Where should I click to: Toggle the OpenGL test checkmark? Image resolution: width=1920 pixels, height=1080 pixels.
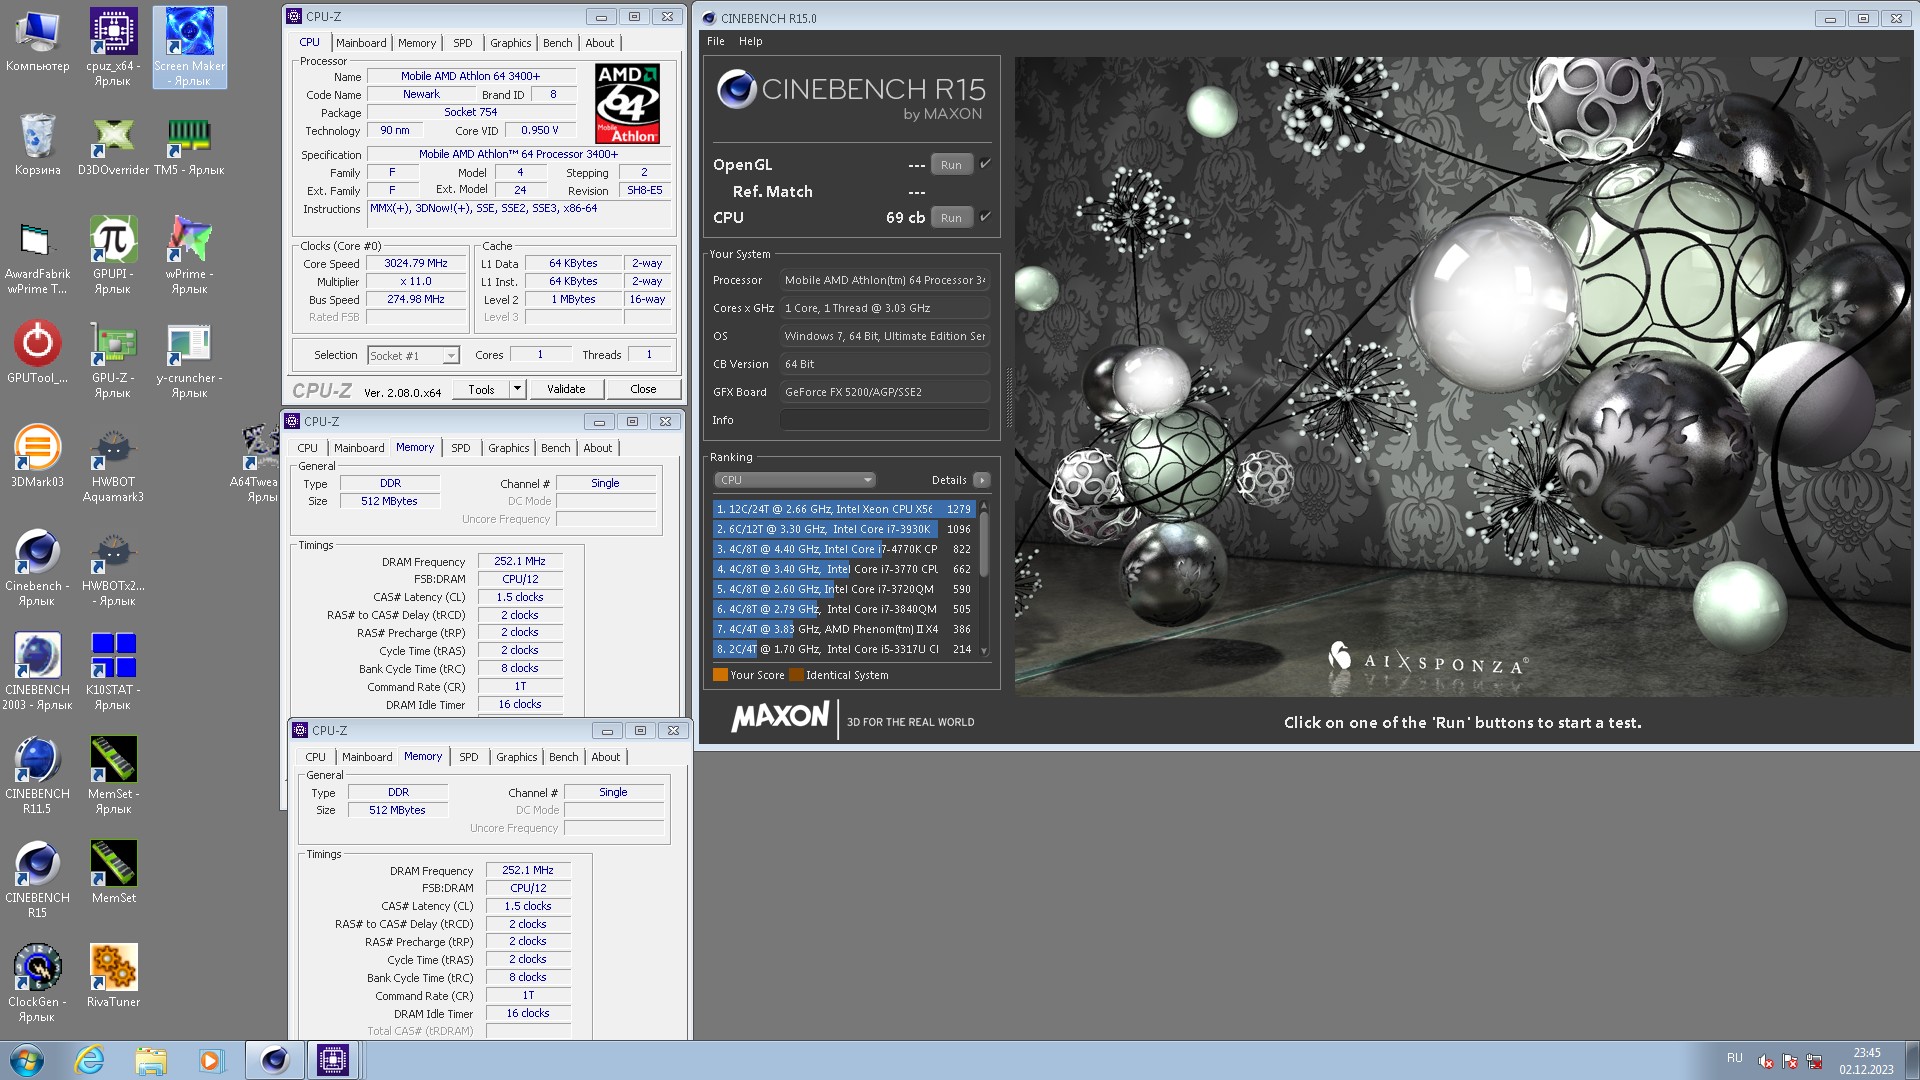tap(985, 164)
